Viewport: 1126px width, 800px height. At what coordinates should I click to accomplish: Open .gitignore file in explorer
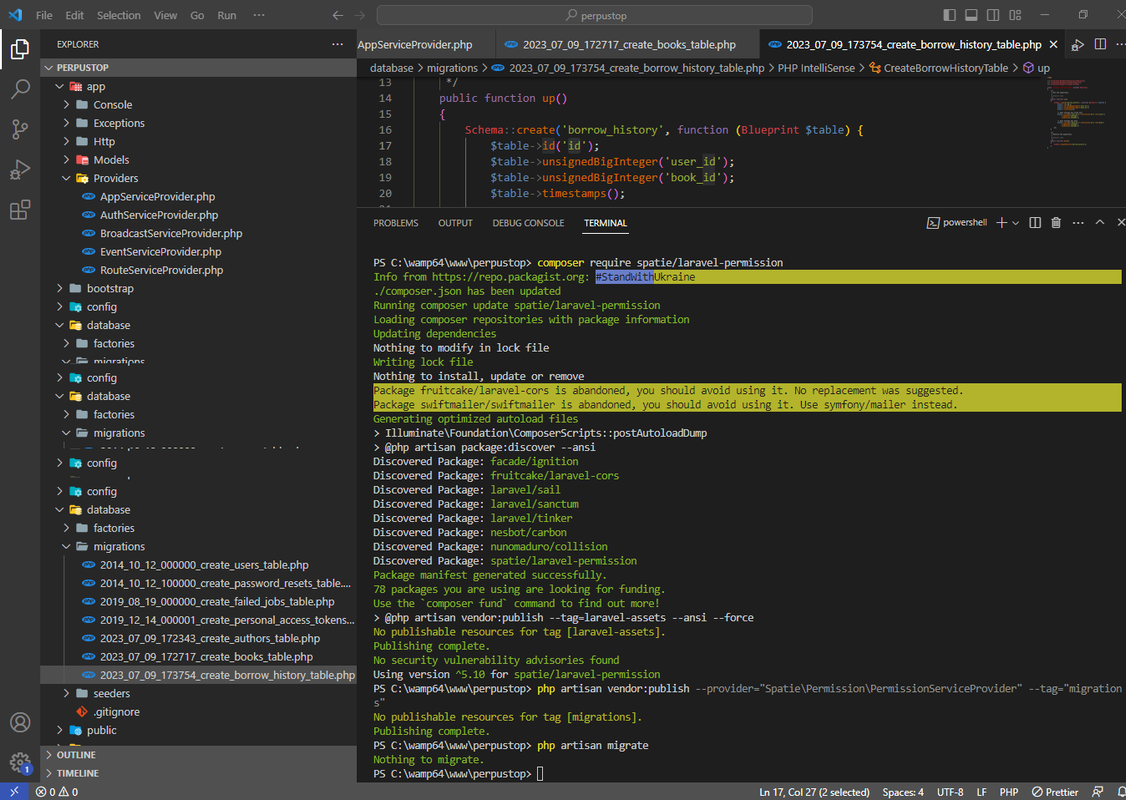(198, 712)
